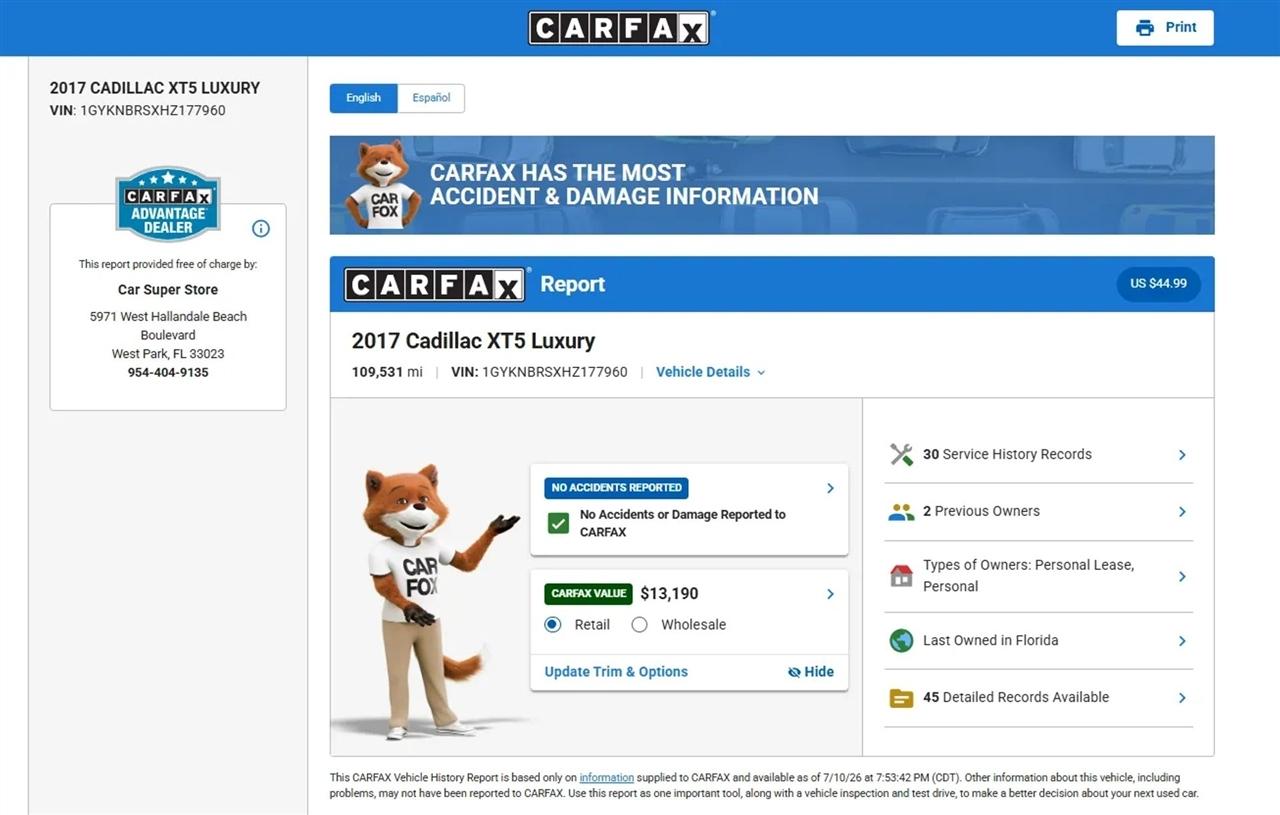The width and height of the screenshot is (1280, 815).
Task: Click the house Types of Owners icon
Action: [x=901, y=576]
